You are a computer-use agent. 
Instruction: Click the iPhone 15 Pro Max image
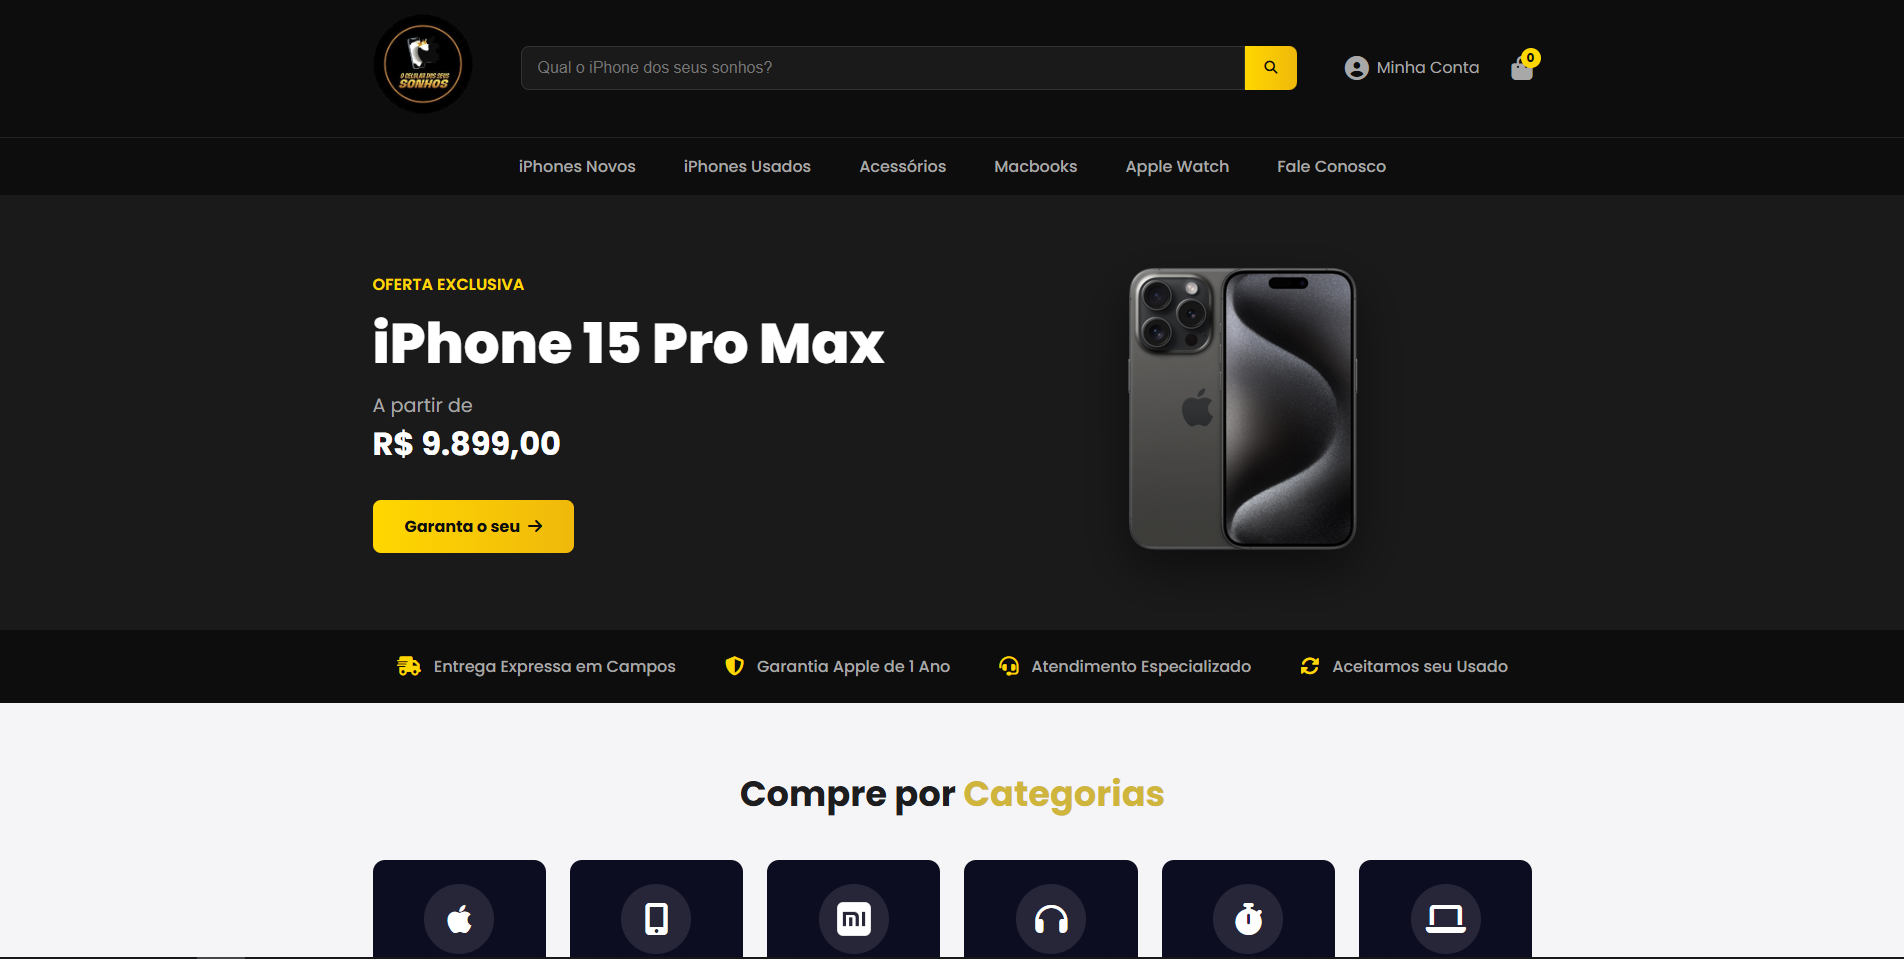(1242, 408)
